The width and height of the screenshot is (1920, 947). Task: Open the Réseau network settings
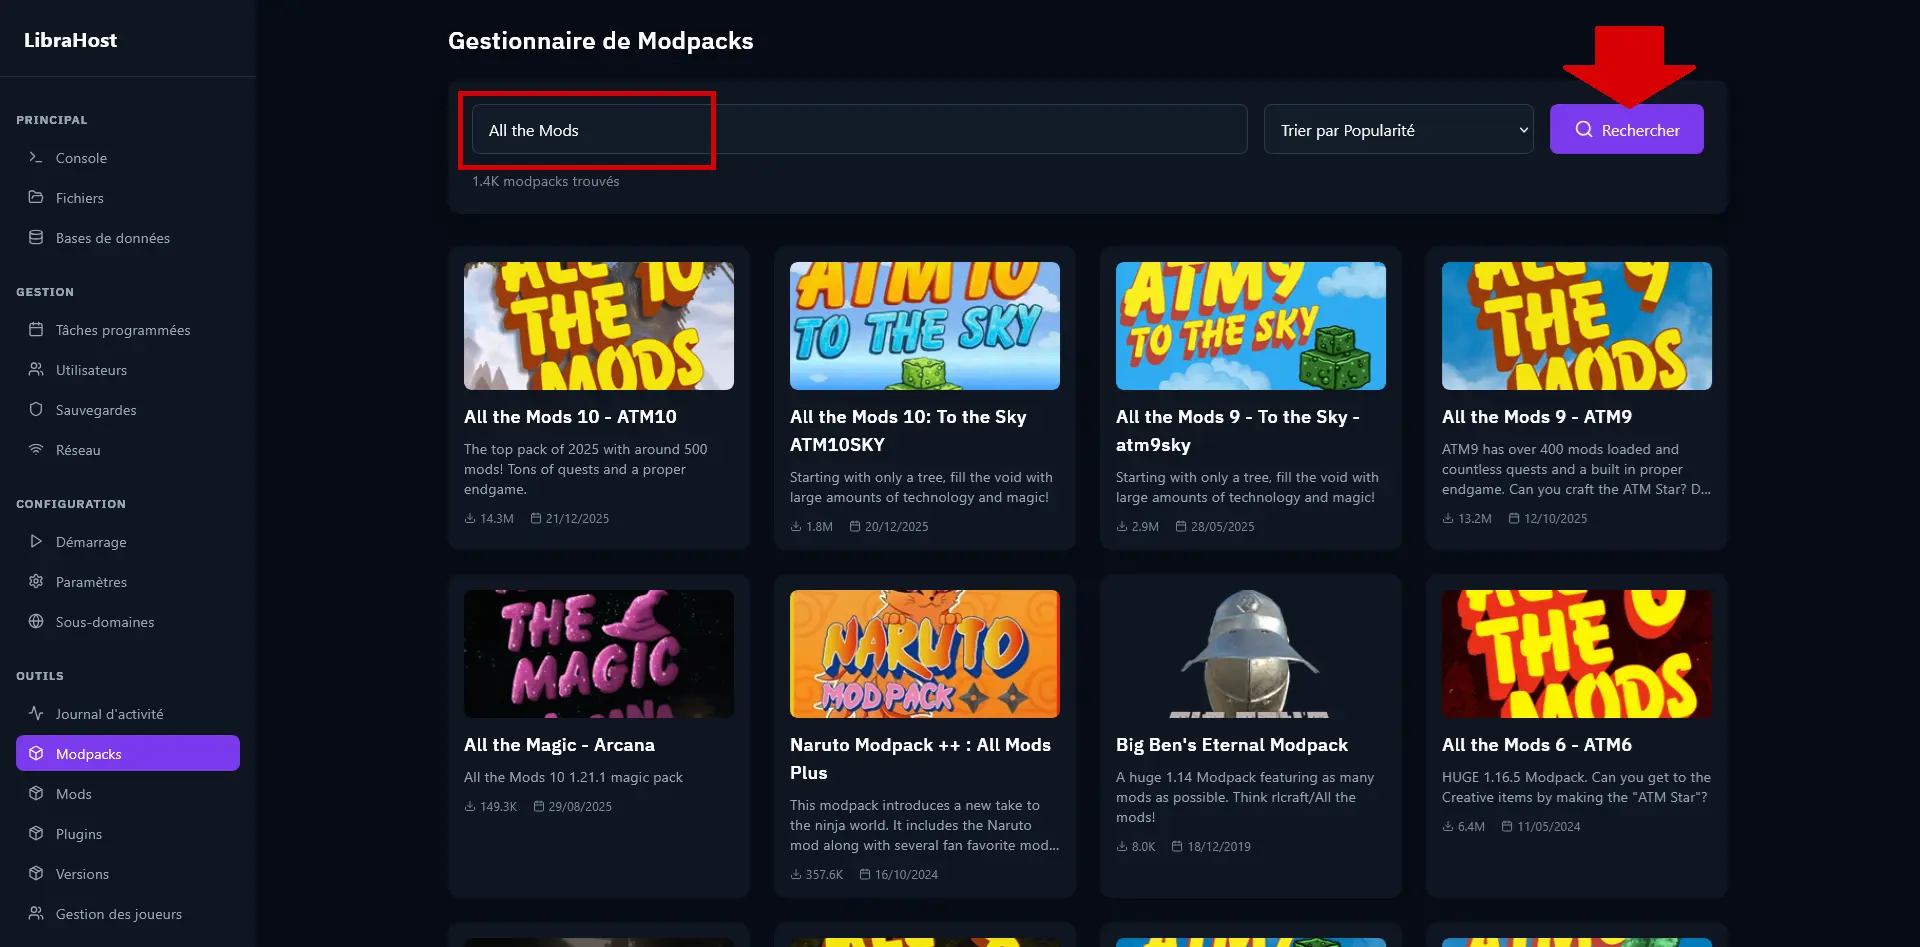click(x=77, y=449)
